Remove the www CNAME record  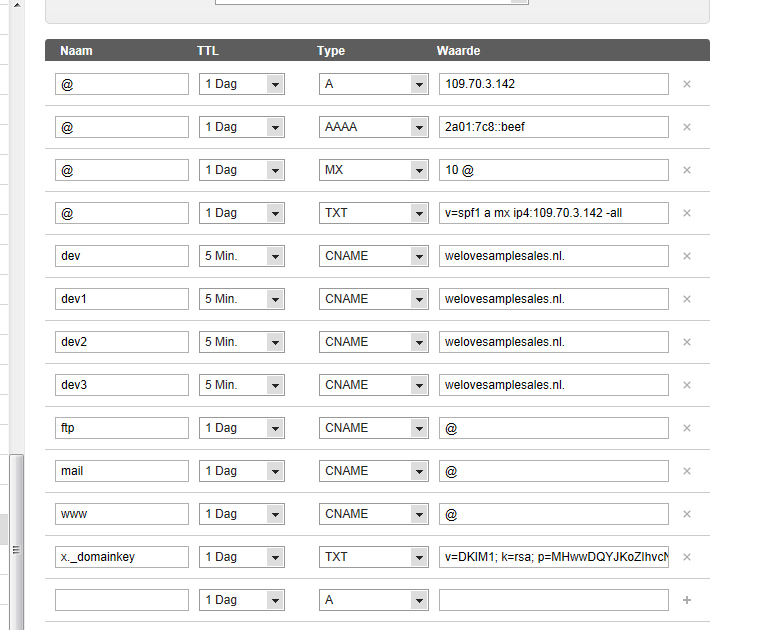tap(687, 514)
